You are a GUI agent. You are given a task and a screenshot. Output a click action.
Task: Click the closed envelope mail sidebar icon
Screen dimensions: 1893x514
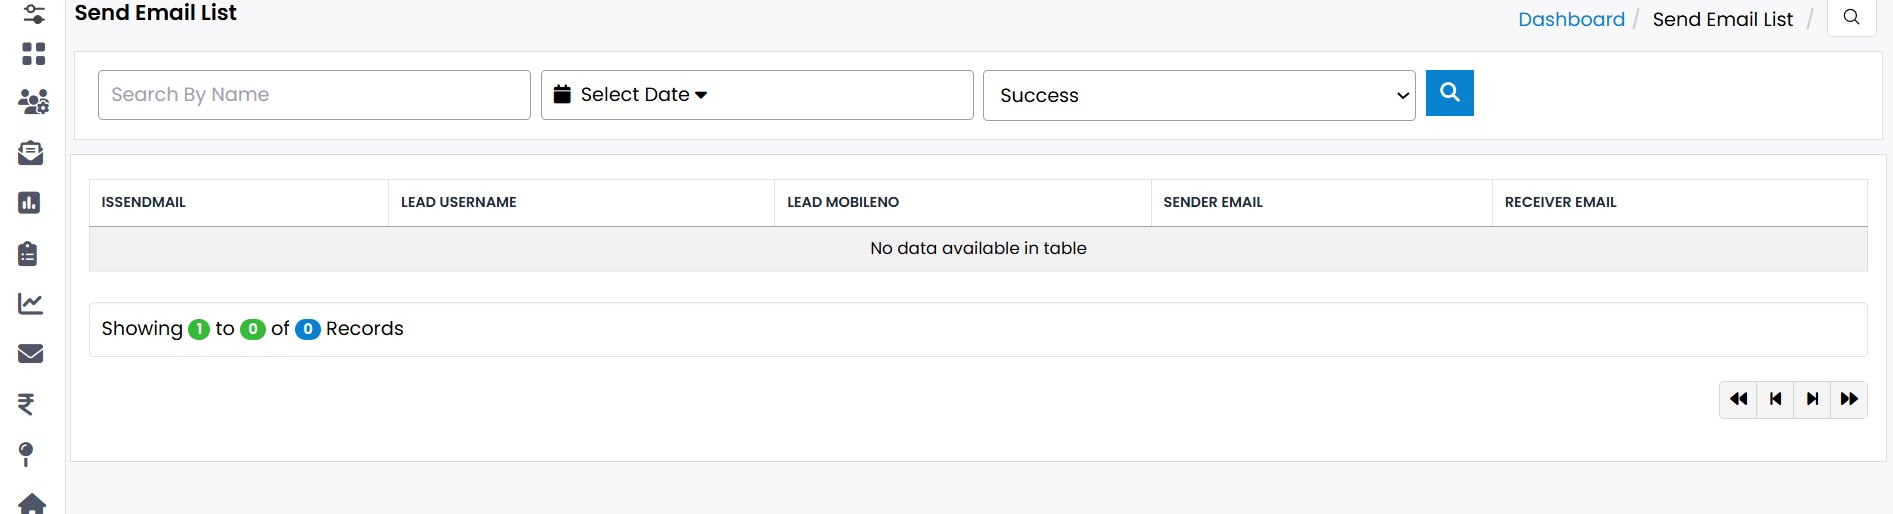[31, 354]
